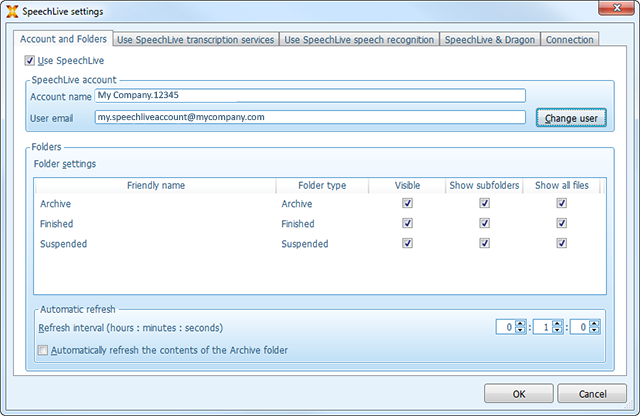Click the Show subfolders column header
The width and height of the screenshot is (640, 416).
click(484, 185)
